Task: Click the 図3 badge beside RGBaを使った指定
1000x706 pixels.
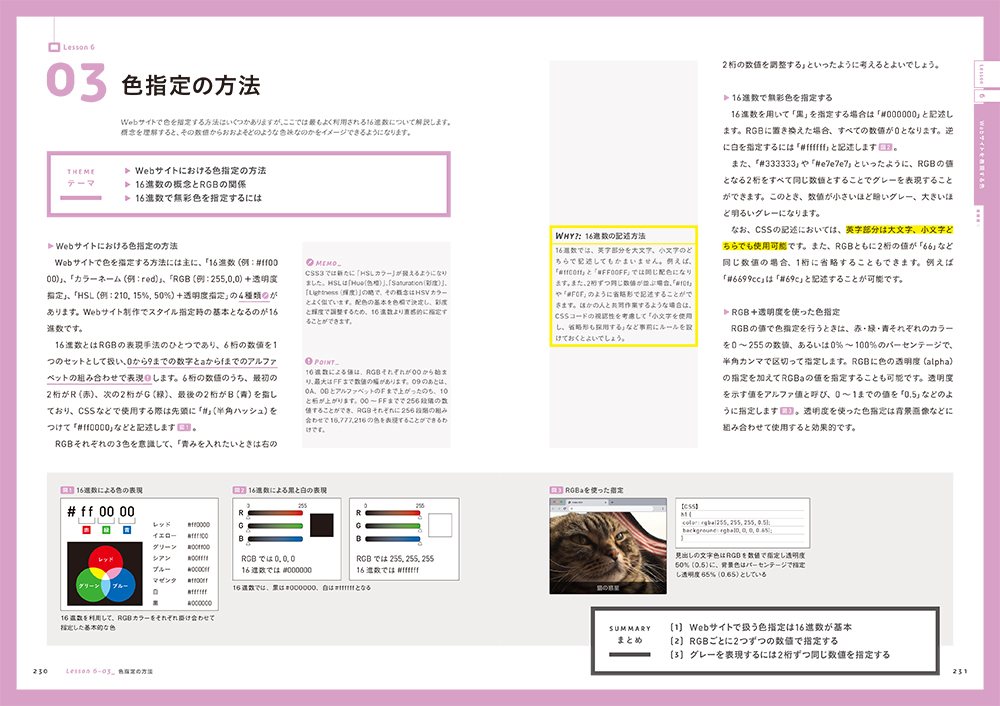Action: click(556, 490)
